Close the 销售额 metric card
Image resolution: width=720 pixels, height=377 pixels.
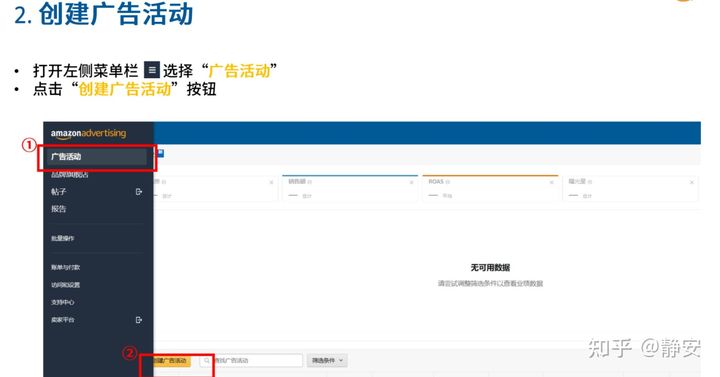[x=411, y=182]
